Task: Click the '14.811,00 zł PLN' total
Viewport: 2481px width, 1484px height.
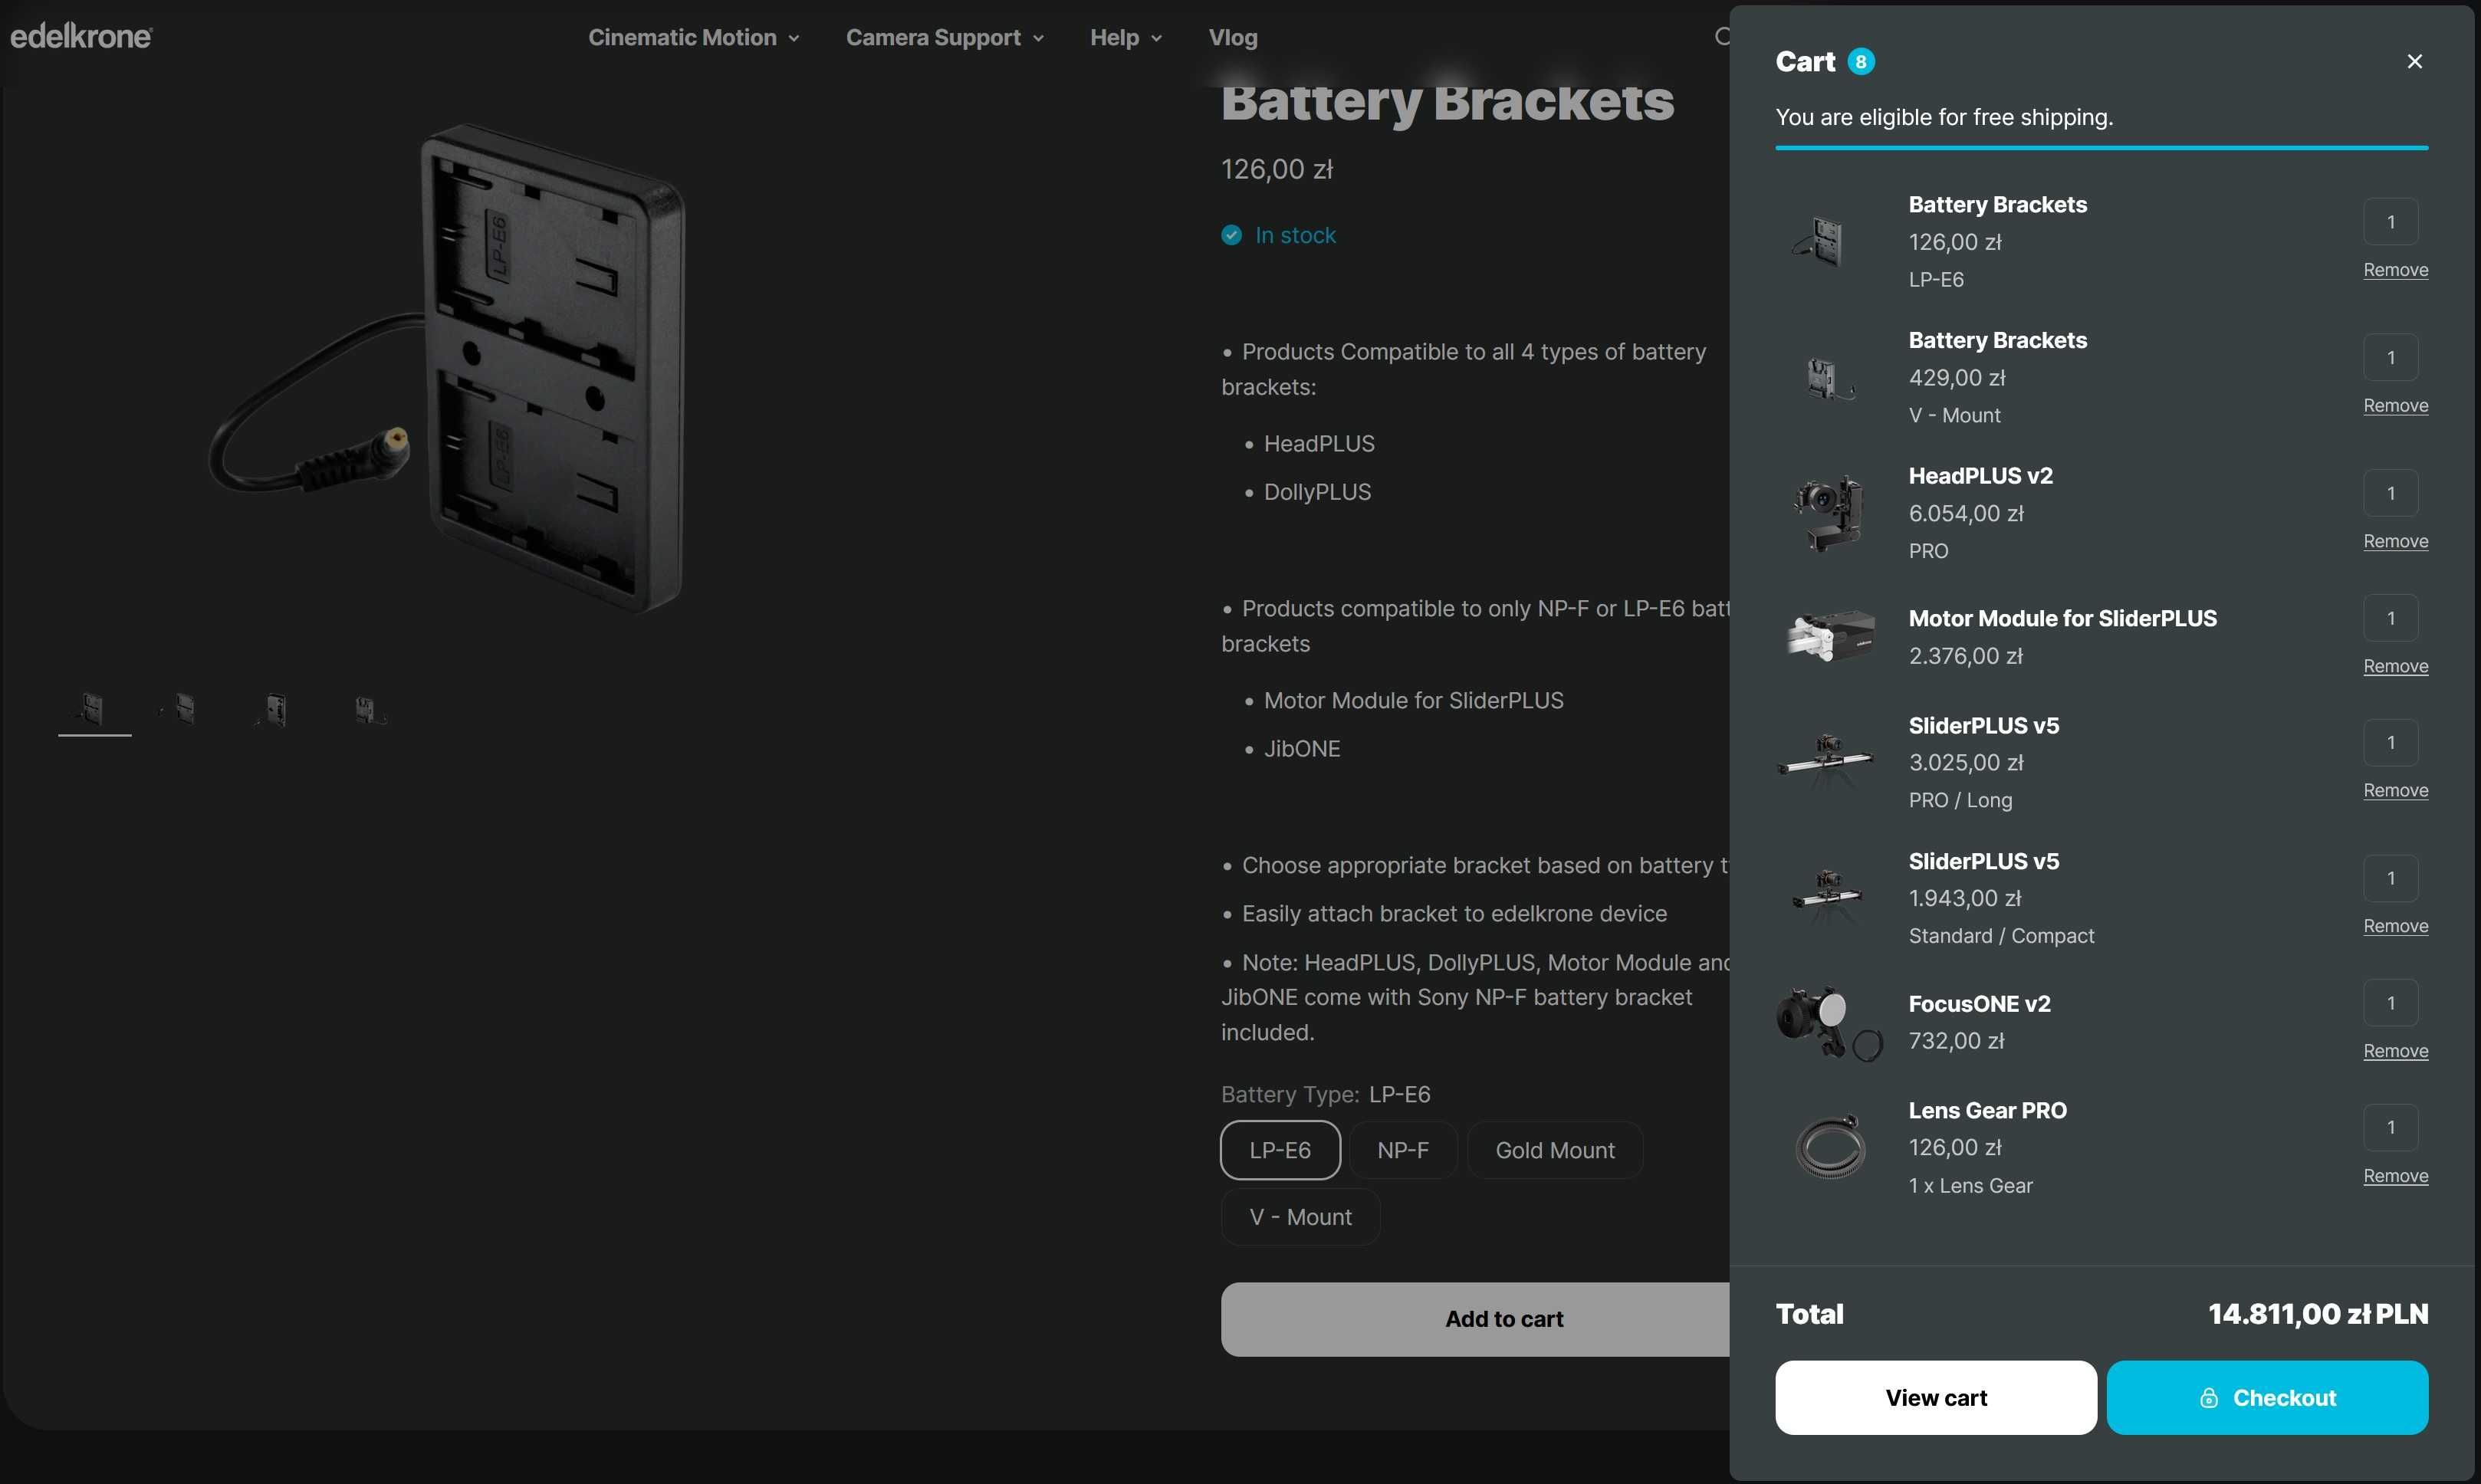Action: click(x=2318, y=1314)
